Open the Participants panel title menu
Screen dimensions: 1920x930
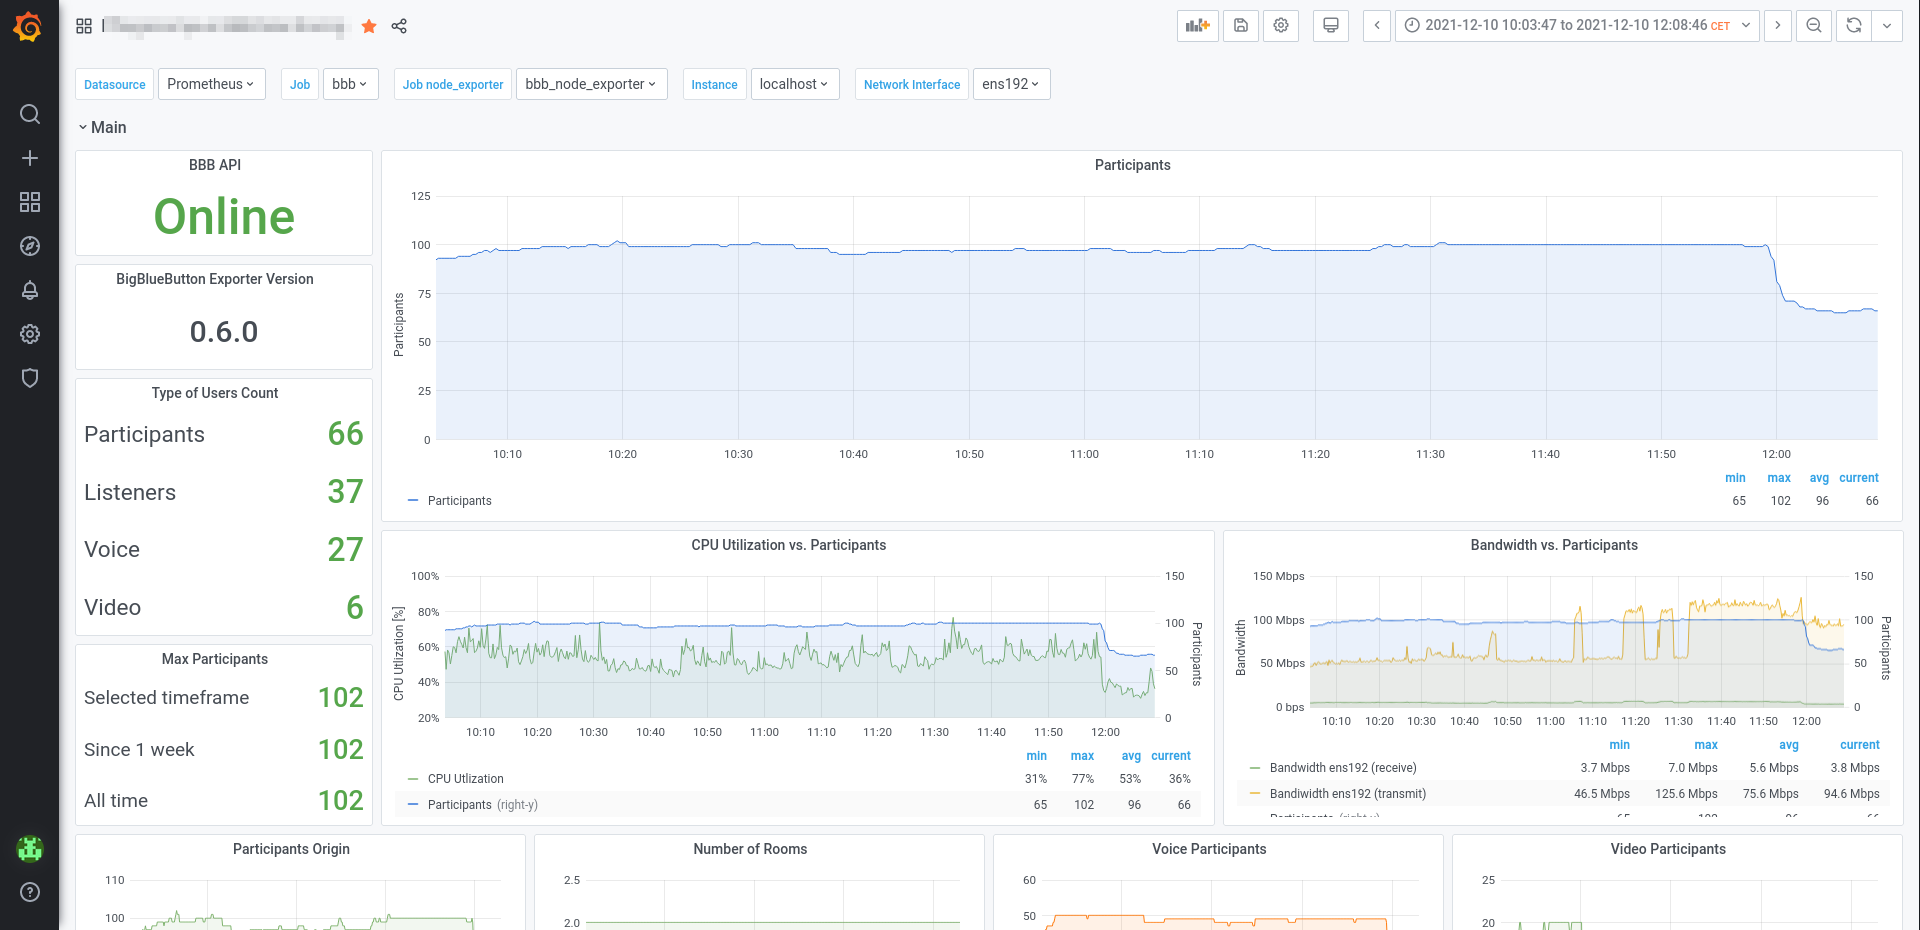[1132, 165]
